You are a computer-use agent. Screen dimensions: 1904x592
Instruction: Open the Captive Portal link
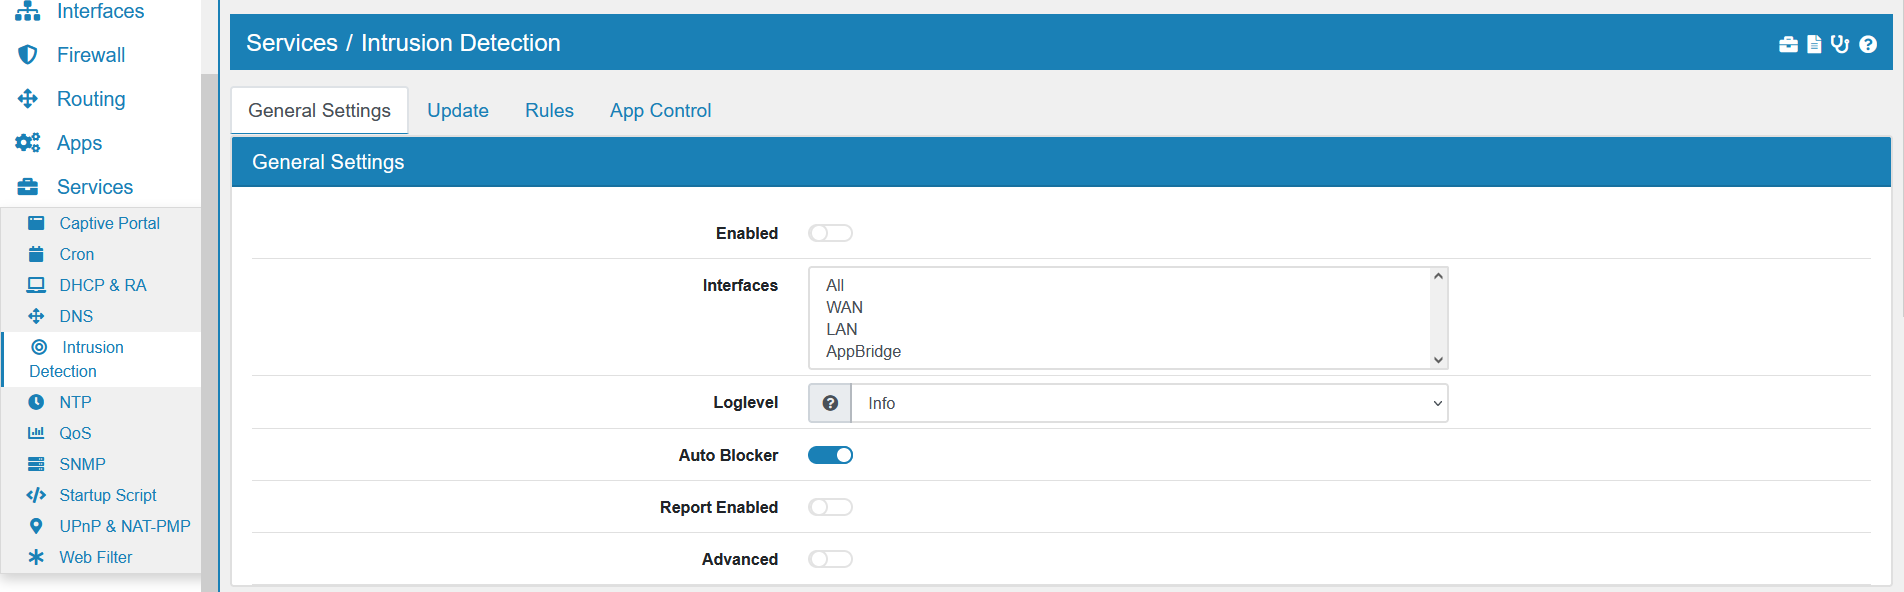109,223
